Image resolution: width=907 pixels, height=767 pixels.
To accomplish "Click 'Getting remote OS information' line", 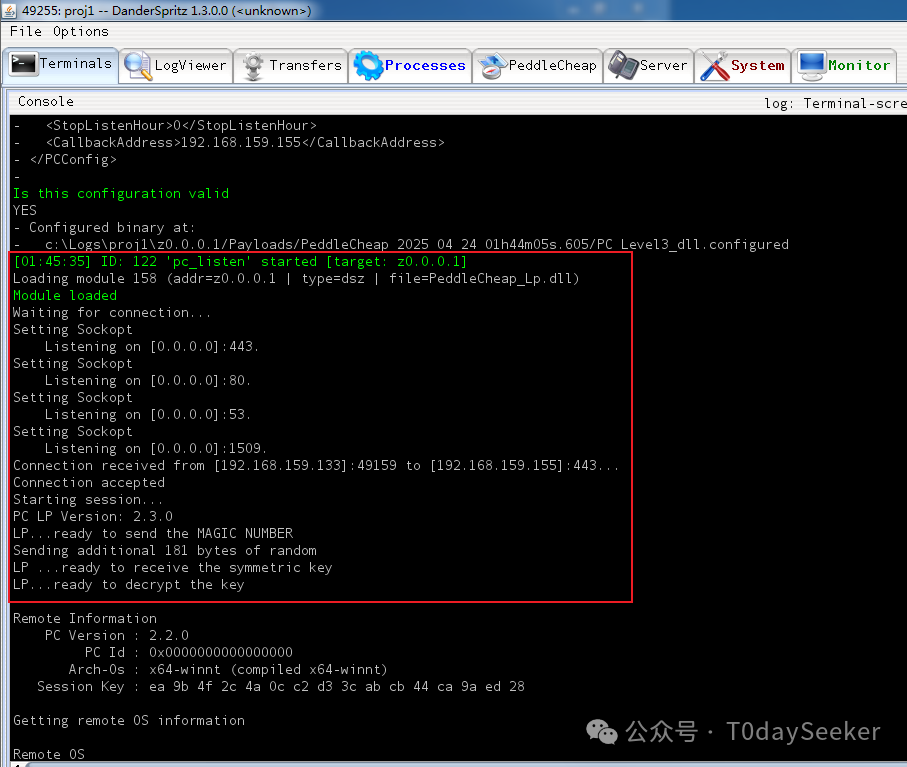I will (129, 721).
